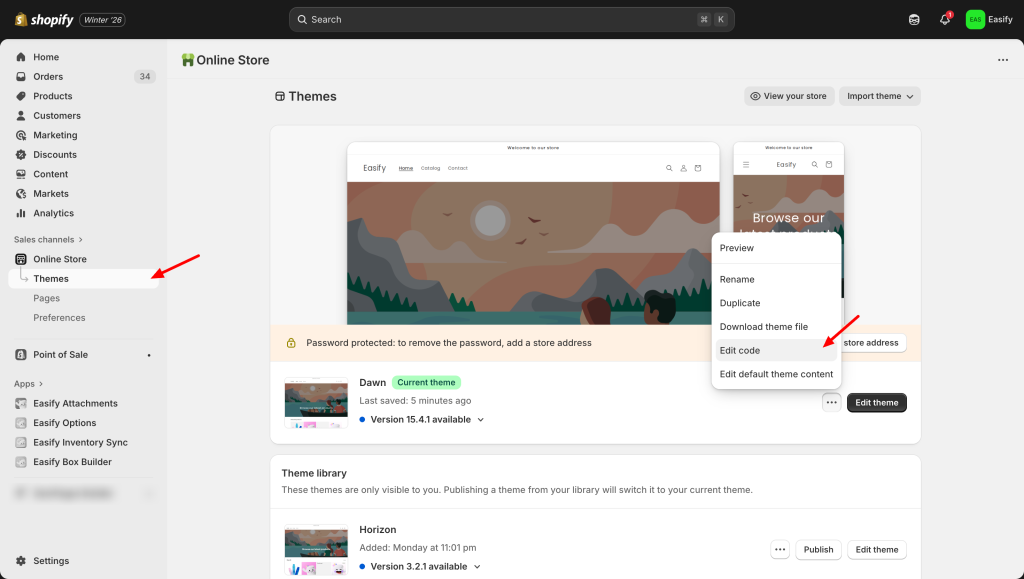
Task: Open the page three-dot menu at top right
Action: click(x=1002, y=60)
